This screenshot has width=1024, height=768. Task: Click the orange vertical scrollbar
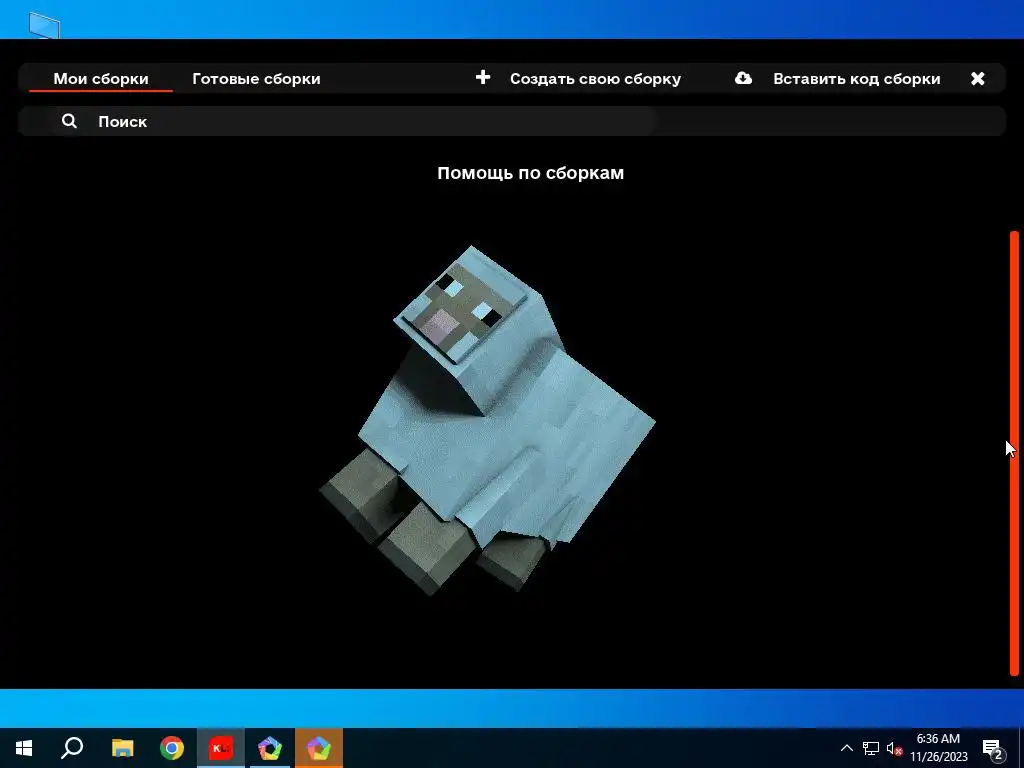[1014, 453]
